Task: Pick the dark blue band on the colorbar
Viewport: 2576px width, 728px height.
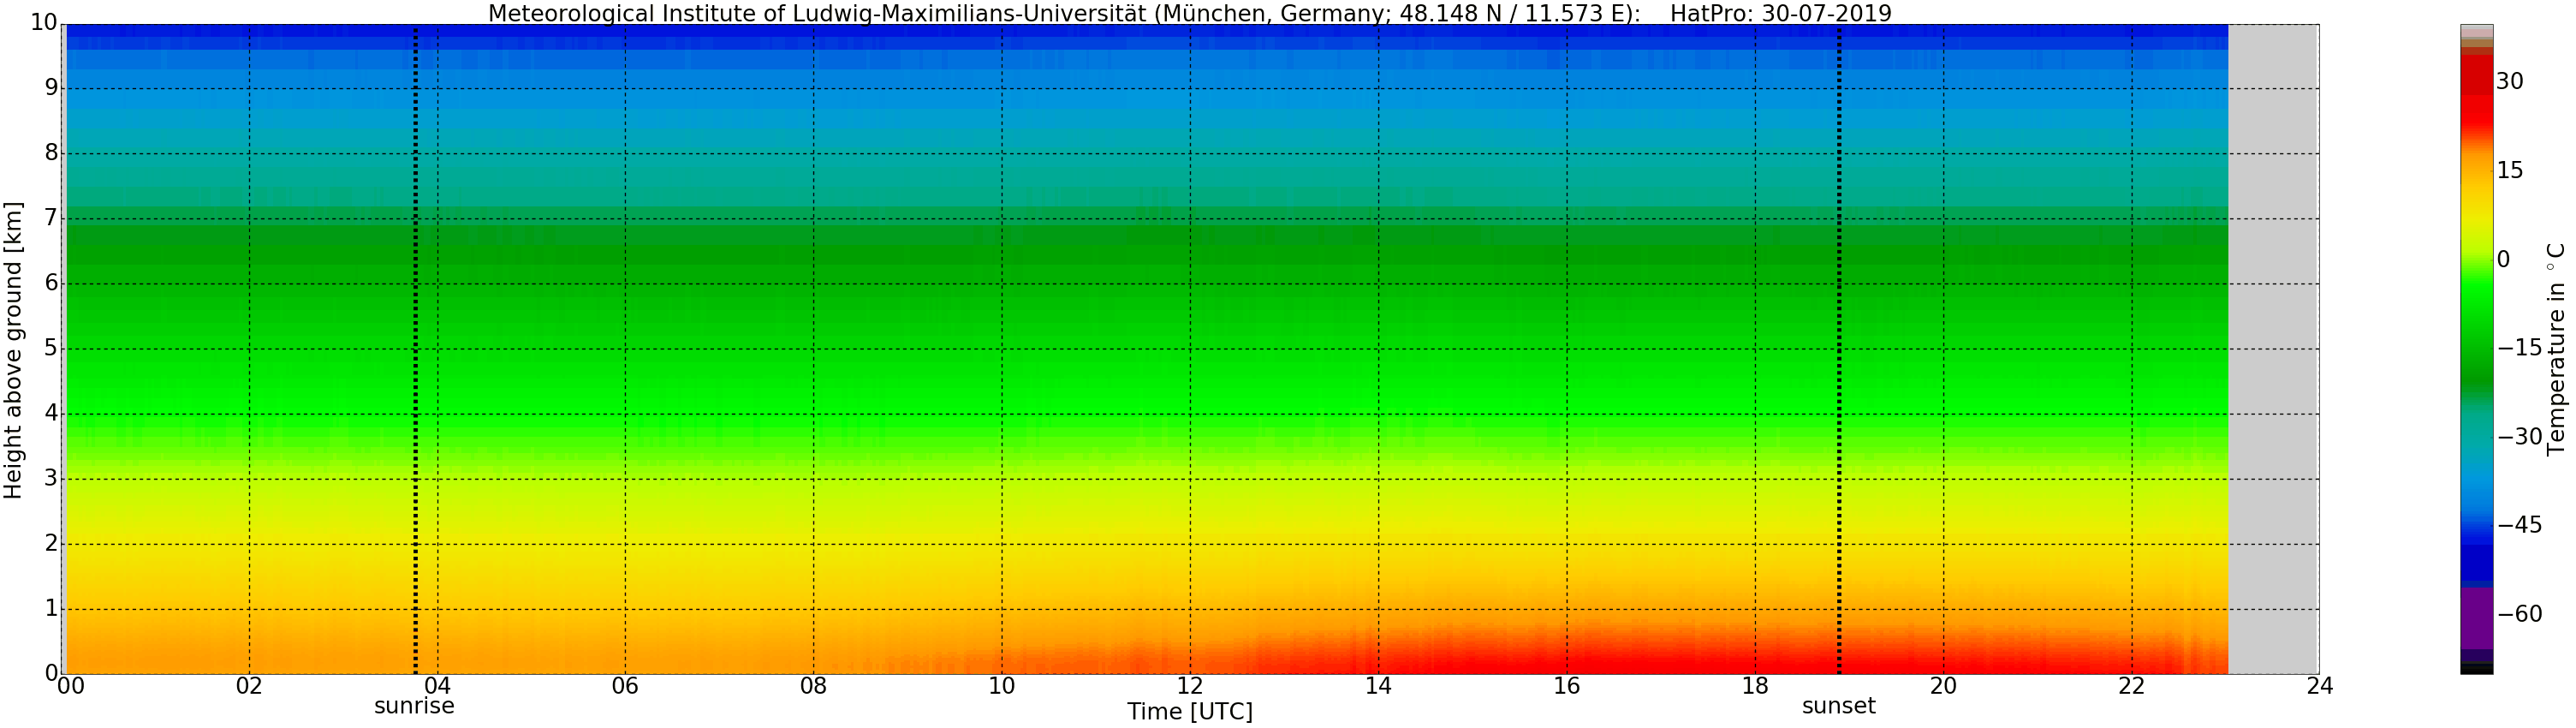Action: (2476, 562)
